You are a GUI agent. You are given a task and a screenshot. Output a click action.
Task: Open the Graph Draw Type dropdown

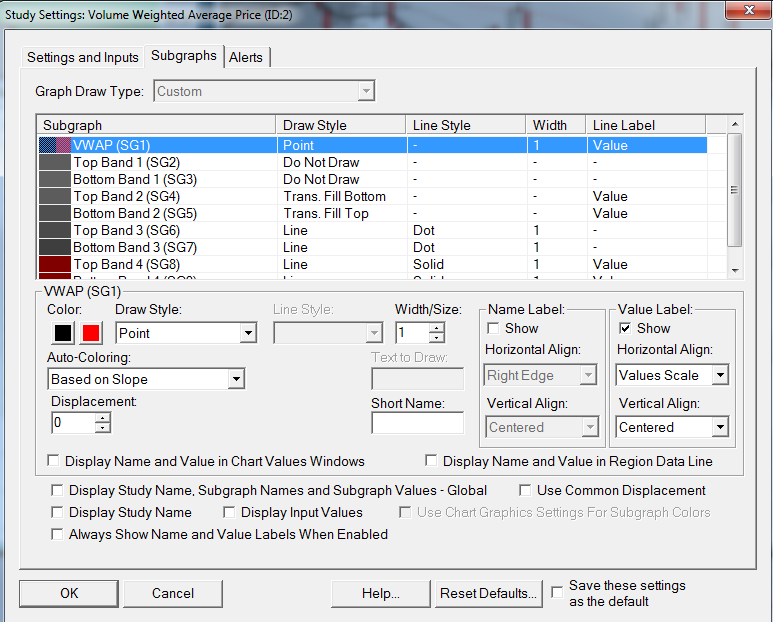264,91
